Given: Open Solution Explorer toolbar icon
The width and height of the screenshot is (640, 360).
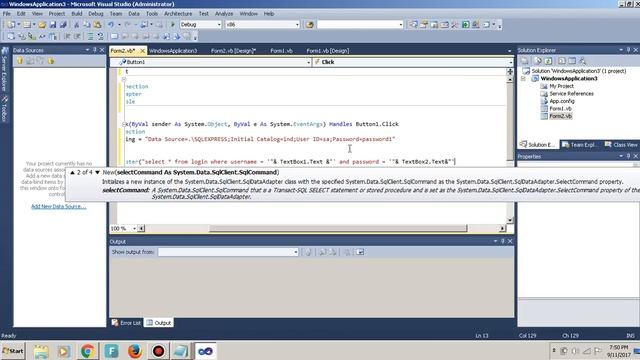Looking at the screenshot, I should [413, 24].
